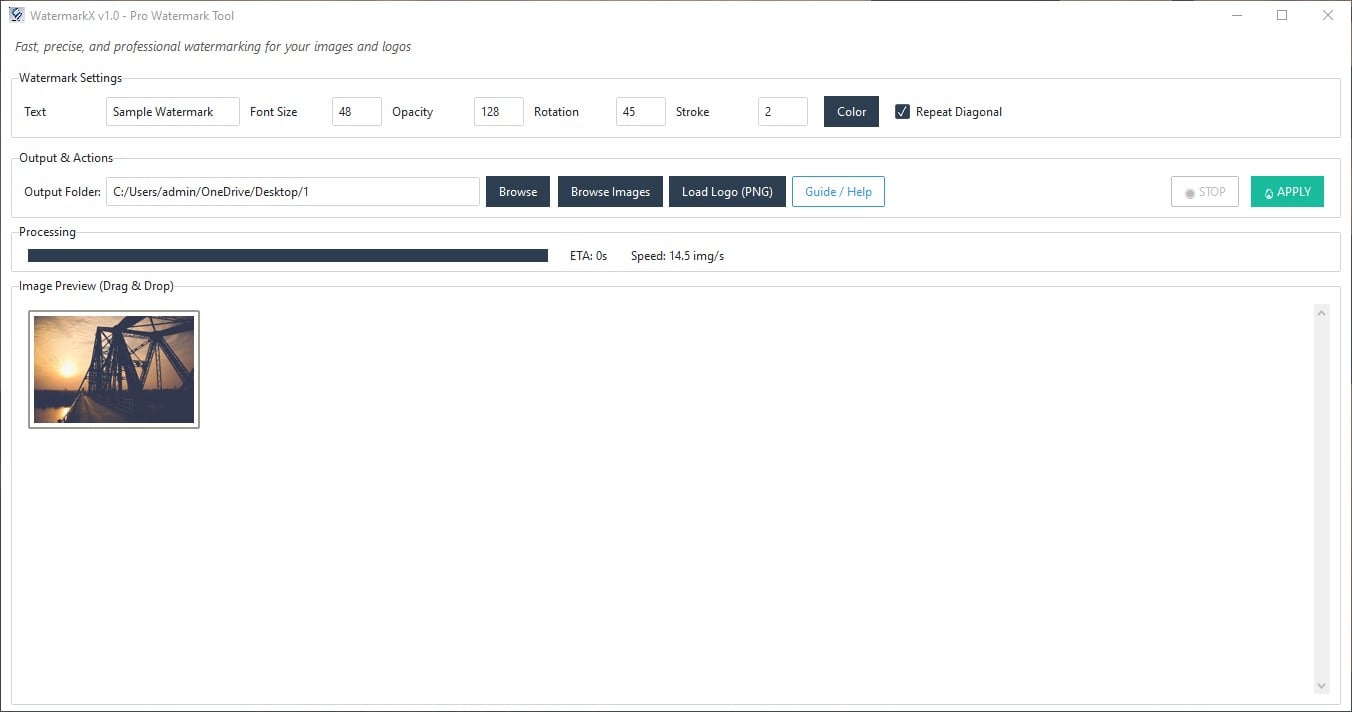Image resolution: width=1352 pixels, height=712 pixels.
Task: Click the watermark Text input field
Action: tap(173, 112)
